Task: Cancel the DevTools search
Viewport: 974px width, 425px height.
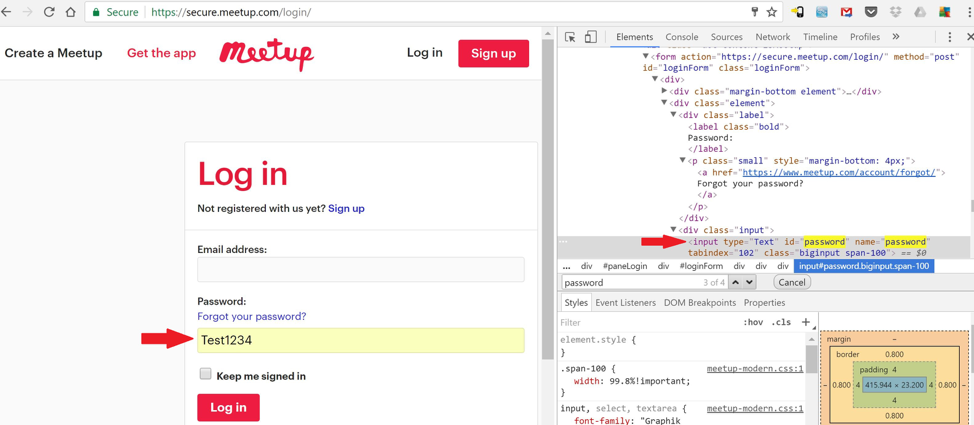Action: (791, 282)
